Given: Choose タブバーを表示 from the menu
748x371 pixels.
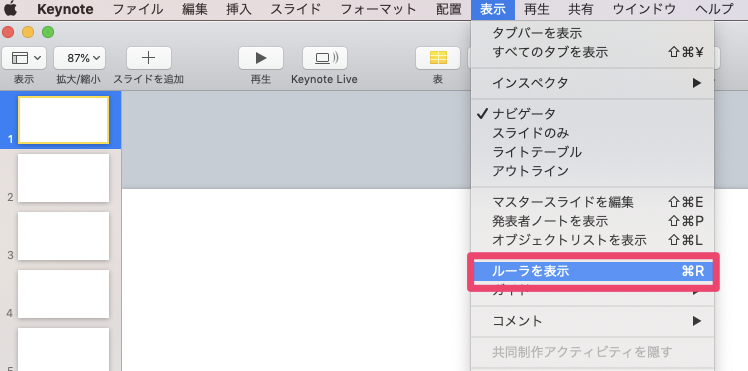Looking at the screenshot, I should tap(592, 33).
